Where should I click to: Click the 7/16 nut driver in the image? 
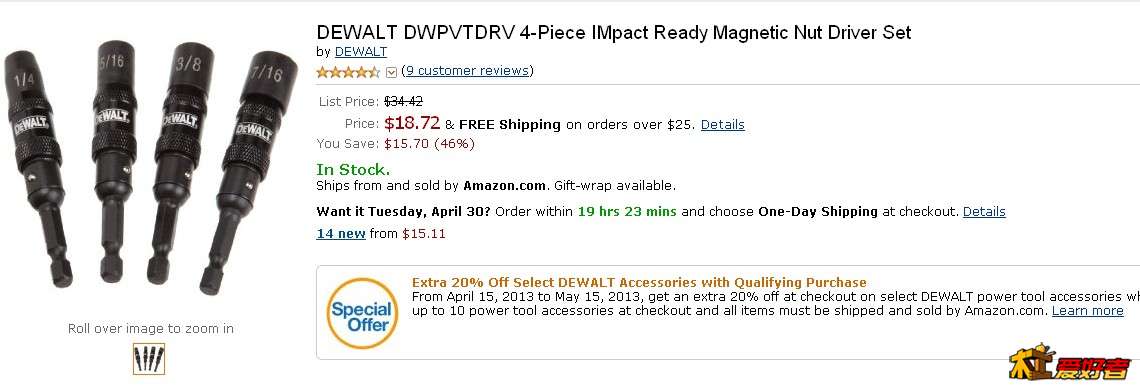247,172
